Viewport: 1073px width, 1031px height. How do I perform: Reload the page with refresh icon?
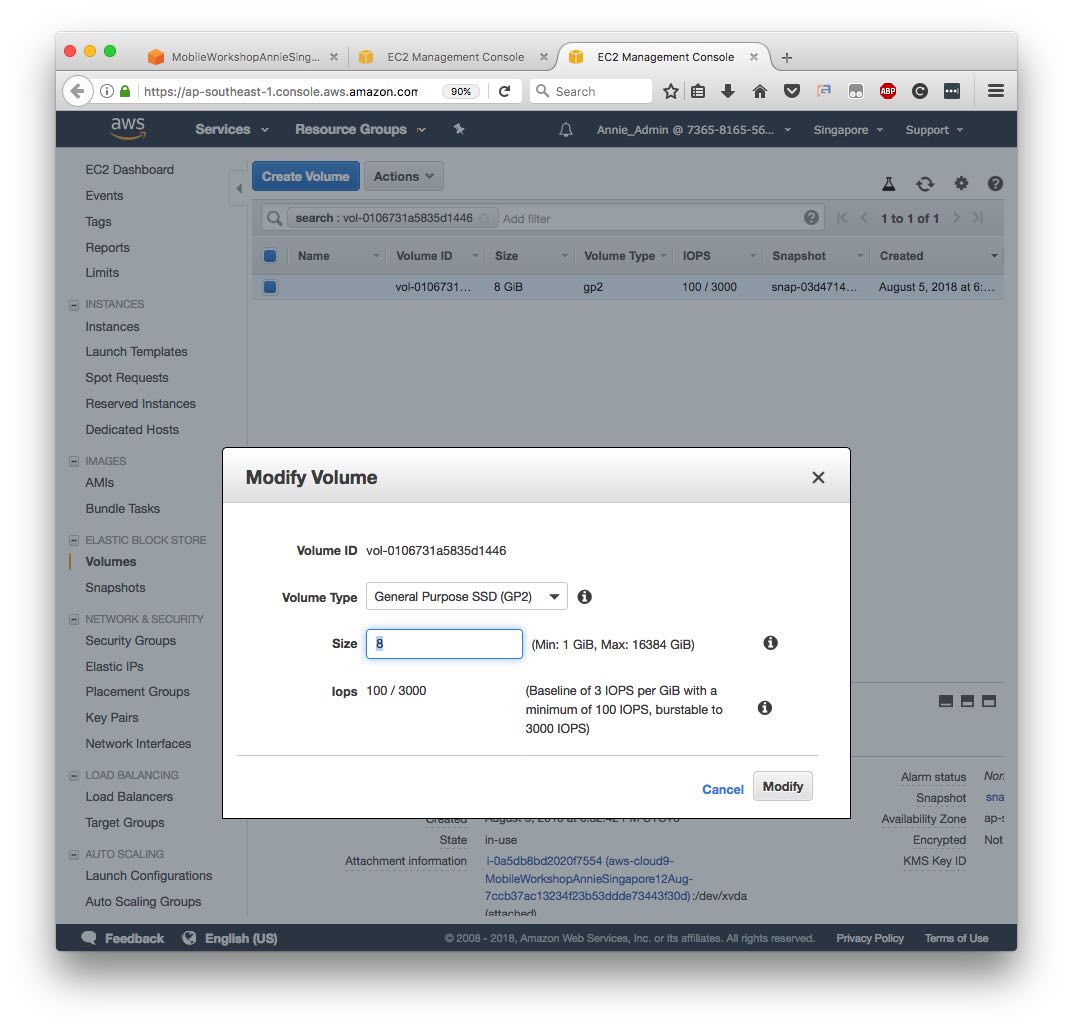504,91
